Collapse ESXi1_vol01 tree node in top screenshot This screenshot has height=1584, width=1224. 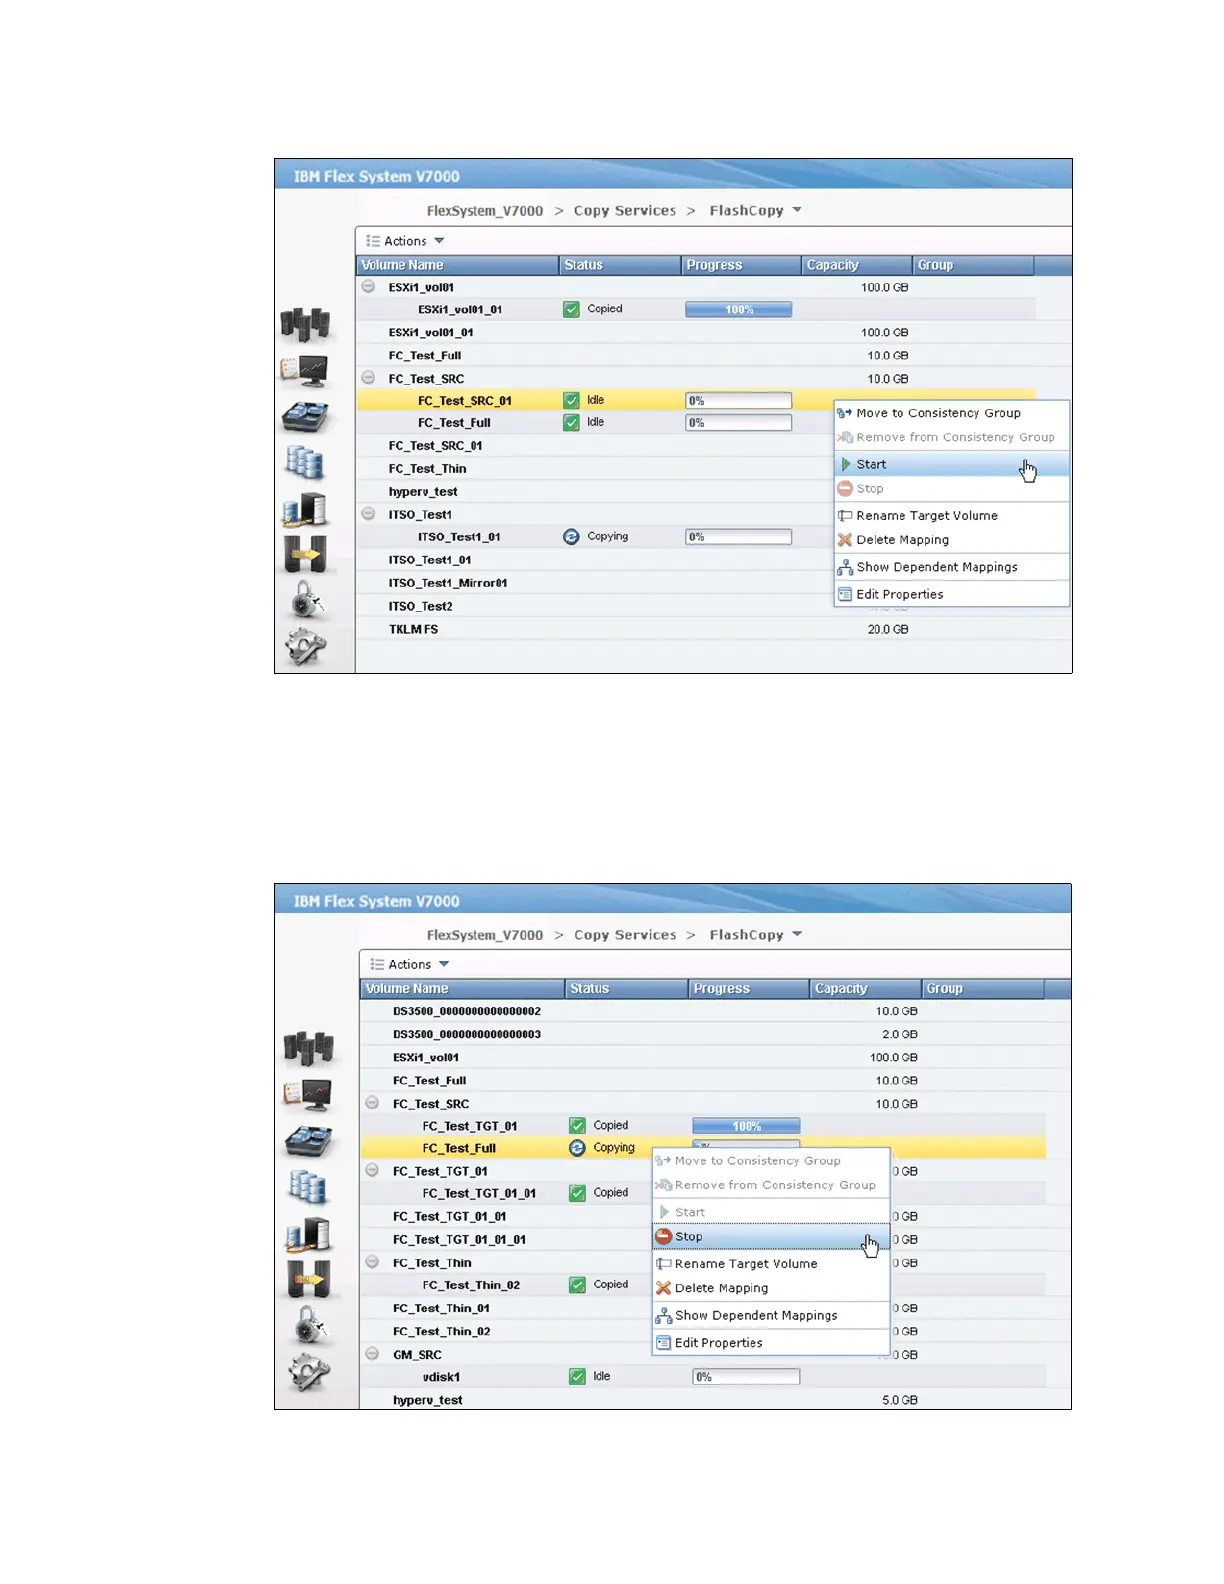click(x=368, y=287)
